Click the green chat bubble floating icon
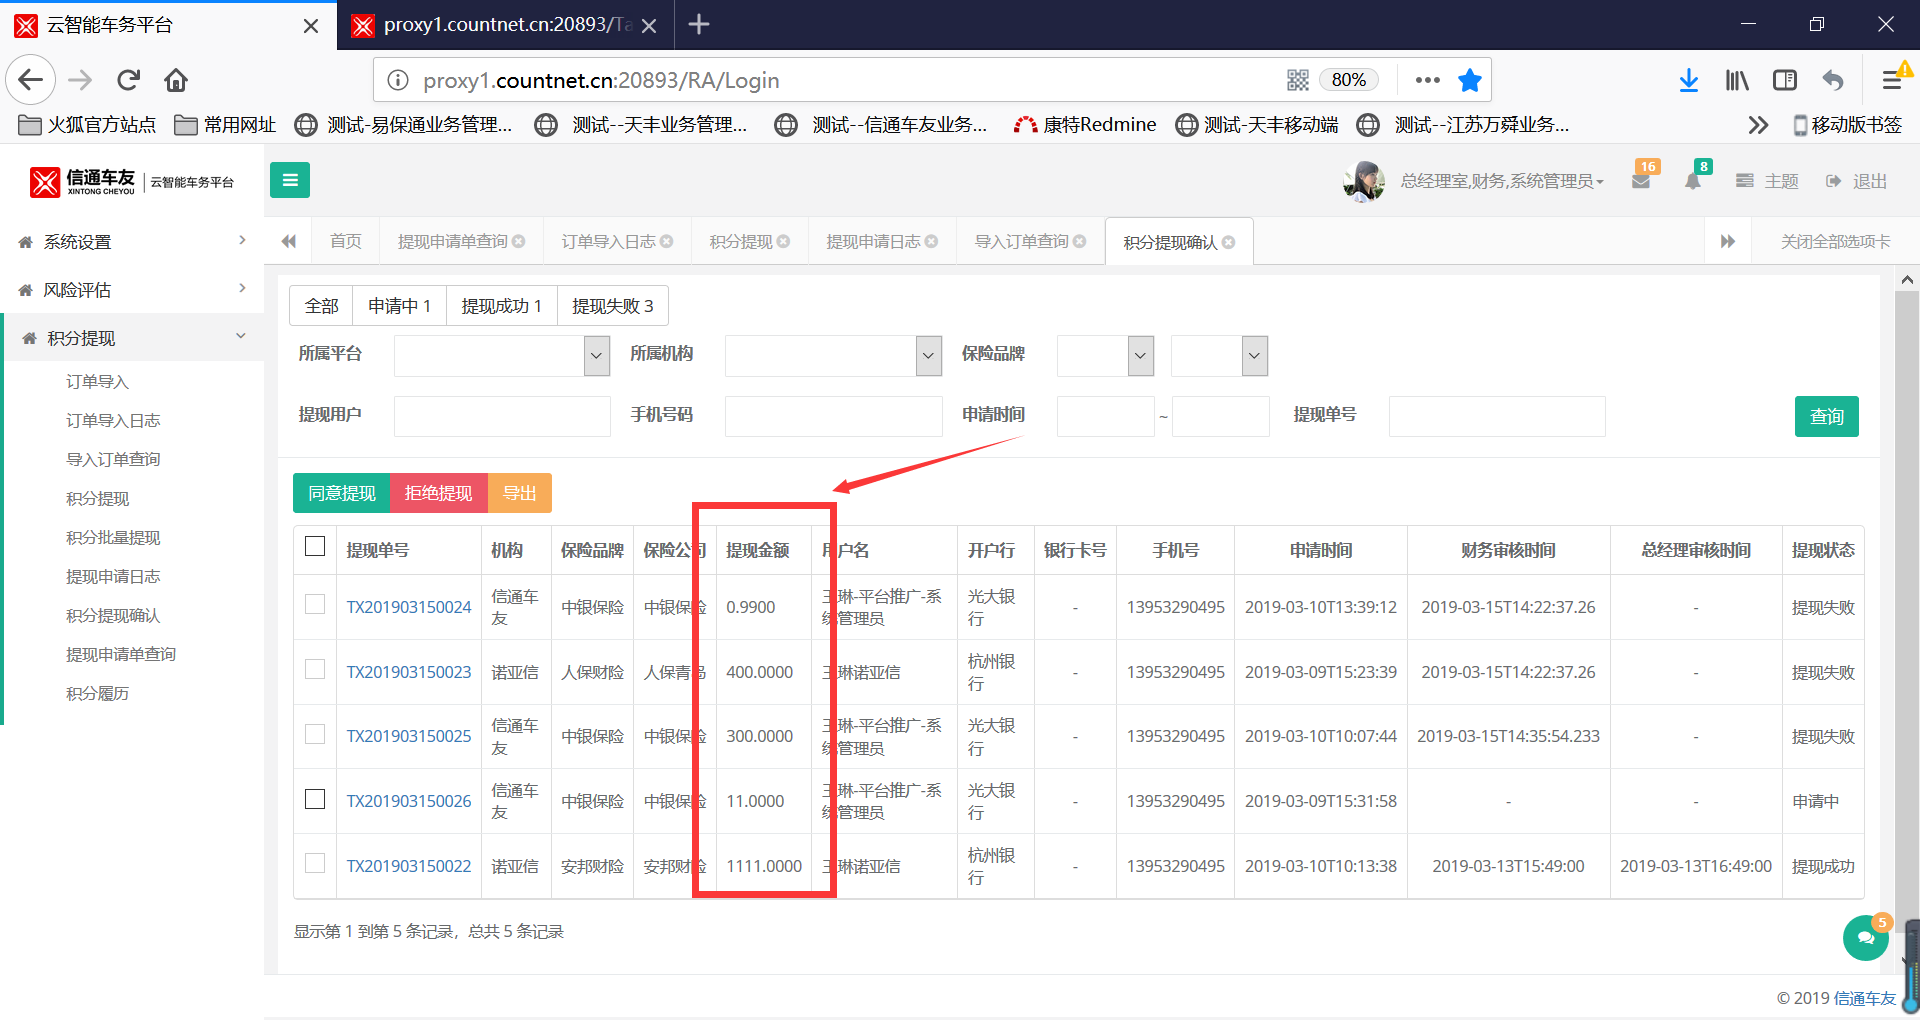 point(1865,938)
